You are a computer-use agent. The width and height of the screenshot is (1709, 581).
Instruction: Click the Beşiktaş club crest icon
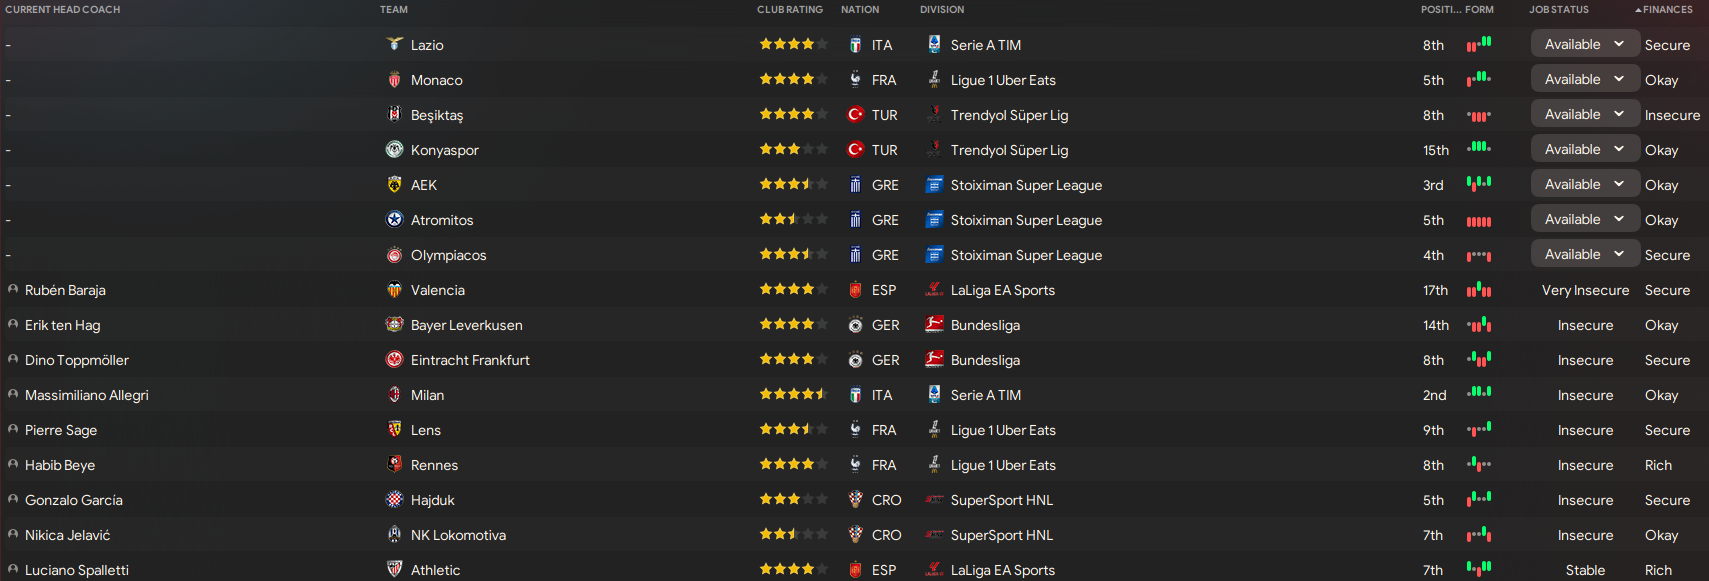coord(395,114)
